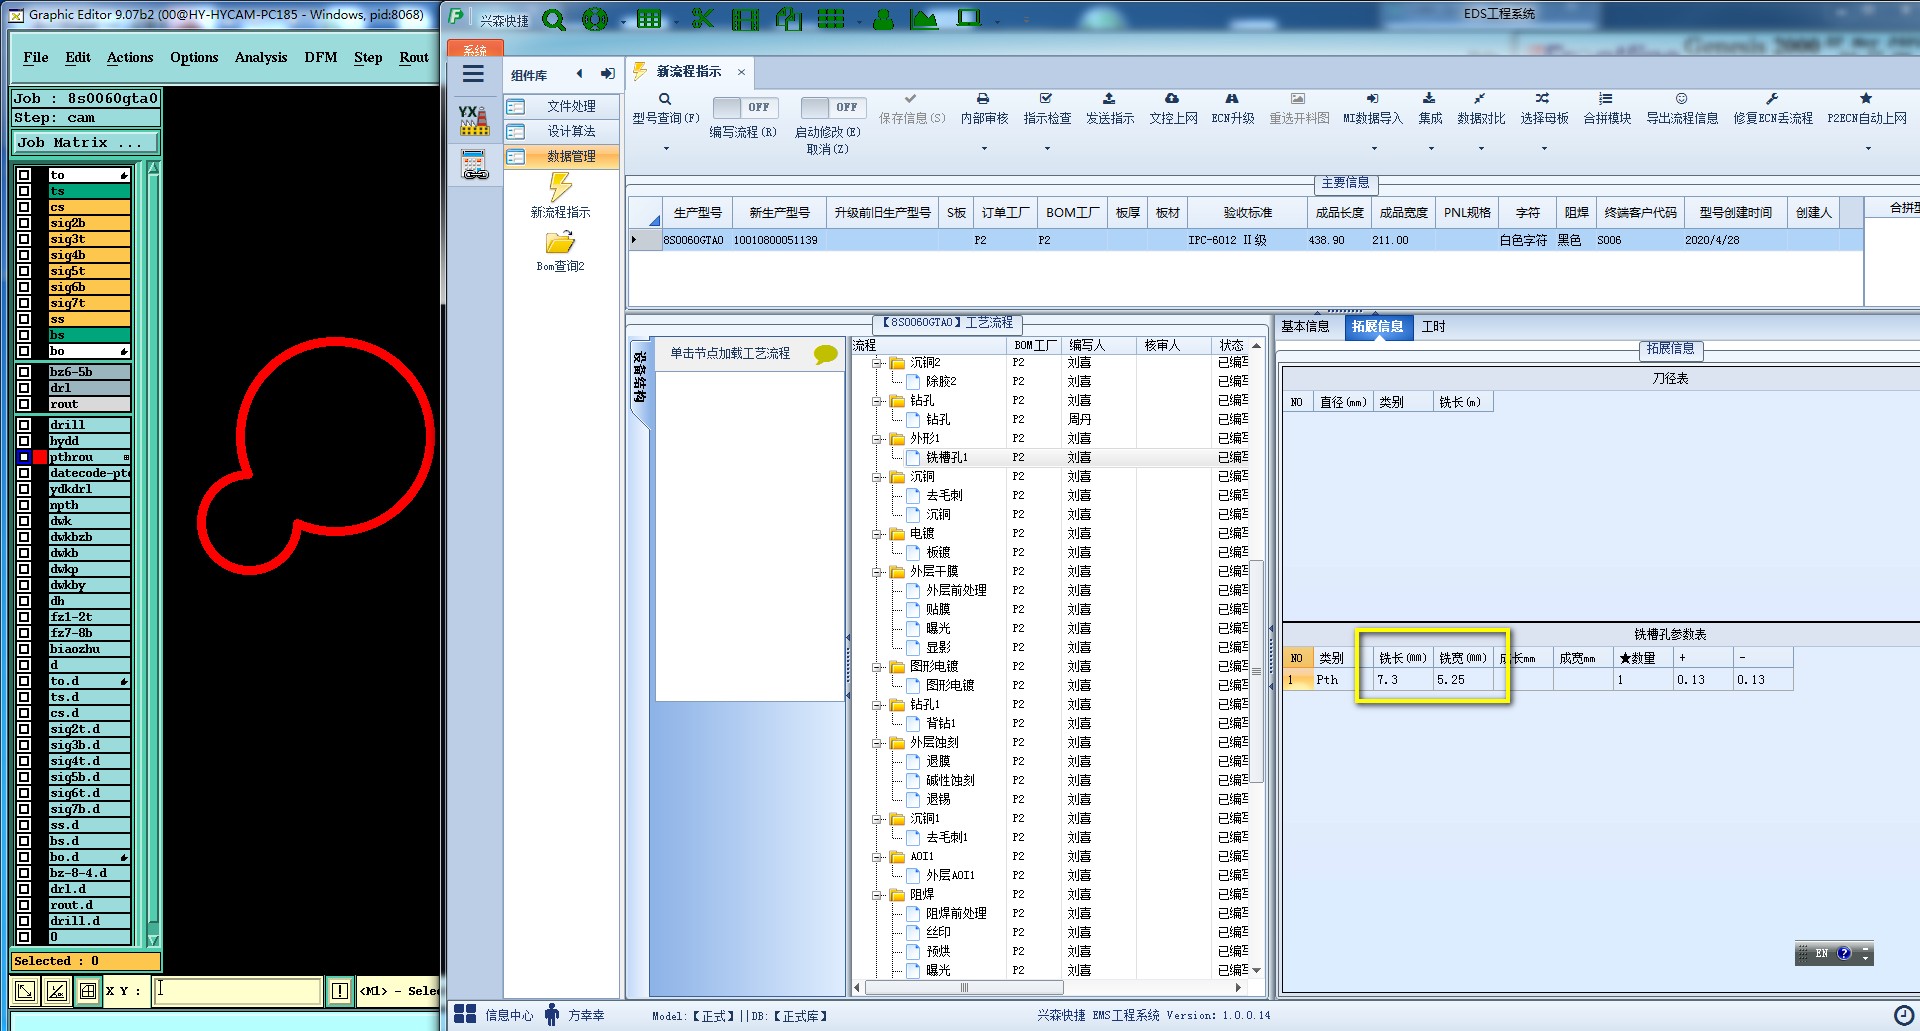Screen dimensions: 1920x1031
Task: Open the DFM menu in Graphic Editor
Action: (321, 57)
